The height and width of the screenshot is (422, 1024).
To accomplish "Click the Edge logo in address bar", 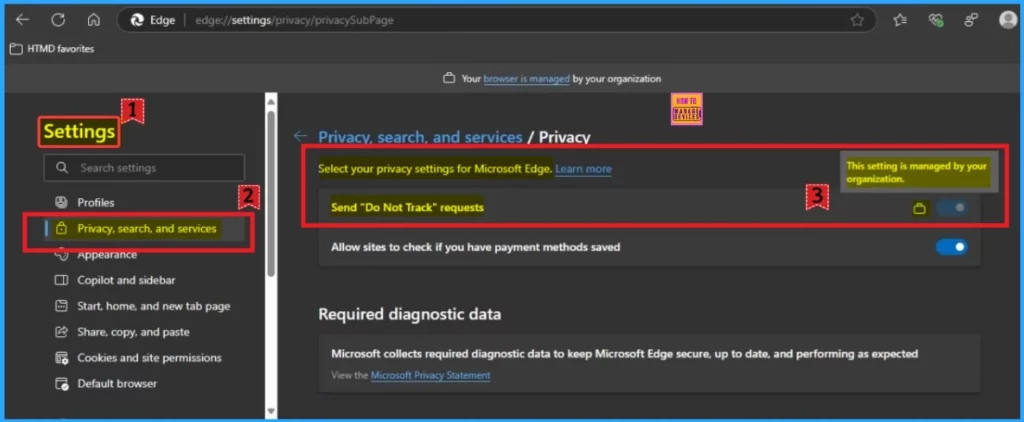I will 137,20.
